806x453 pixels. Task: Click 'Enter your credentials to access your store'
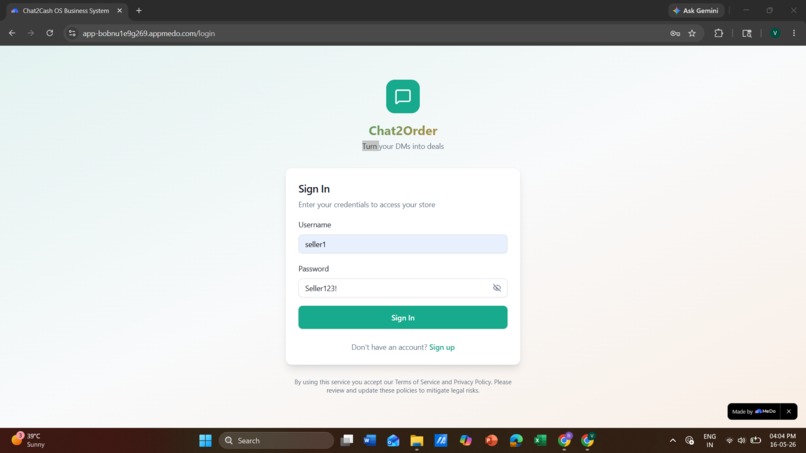(x=367, y=205)
